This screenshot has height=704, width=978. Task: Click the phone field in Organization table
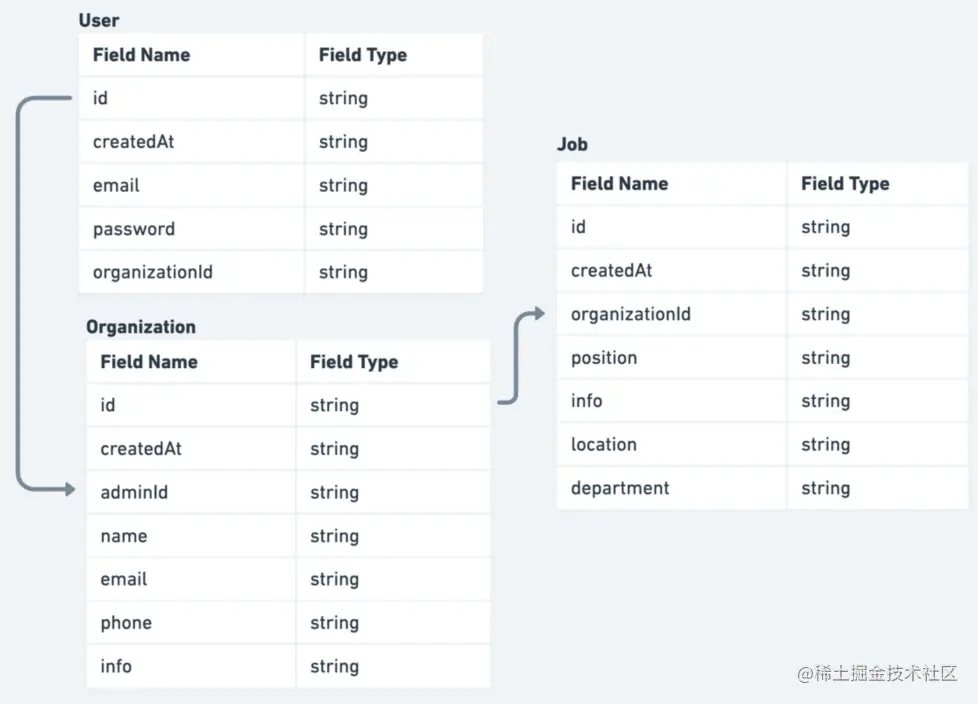pyautogui.click(x=126, y=623)
